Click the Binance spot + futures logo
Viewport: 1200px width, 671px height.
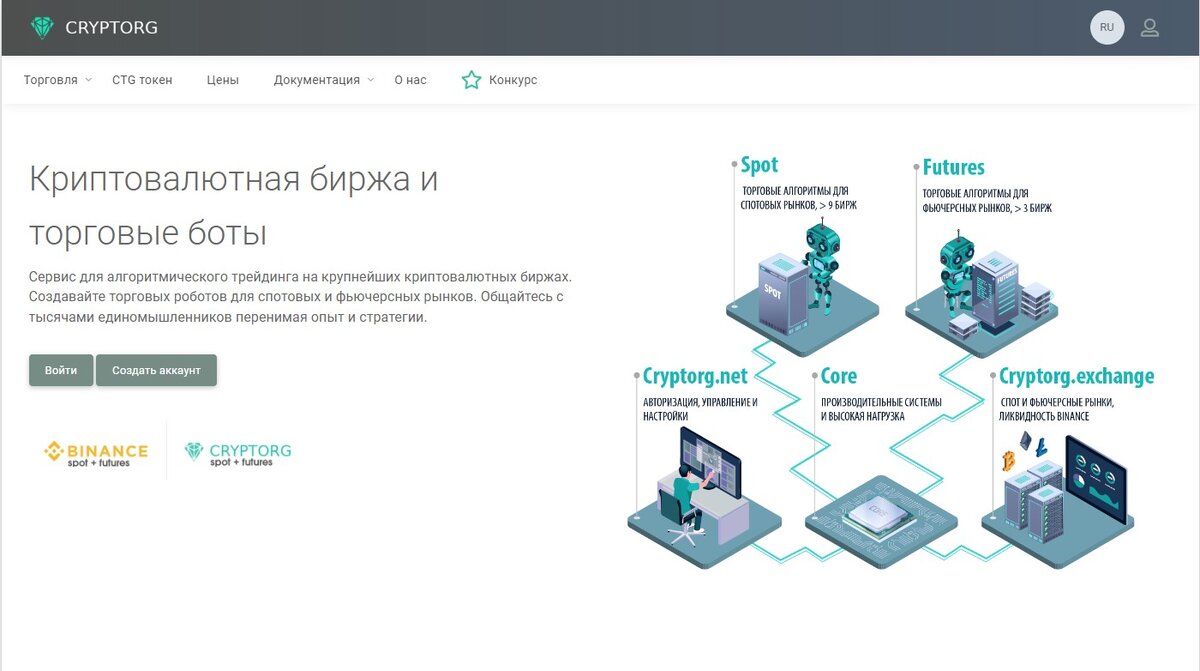pos(96,454)
